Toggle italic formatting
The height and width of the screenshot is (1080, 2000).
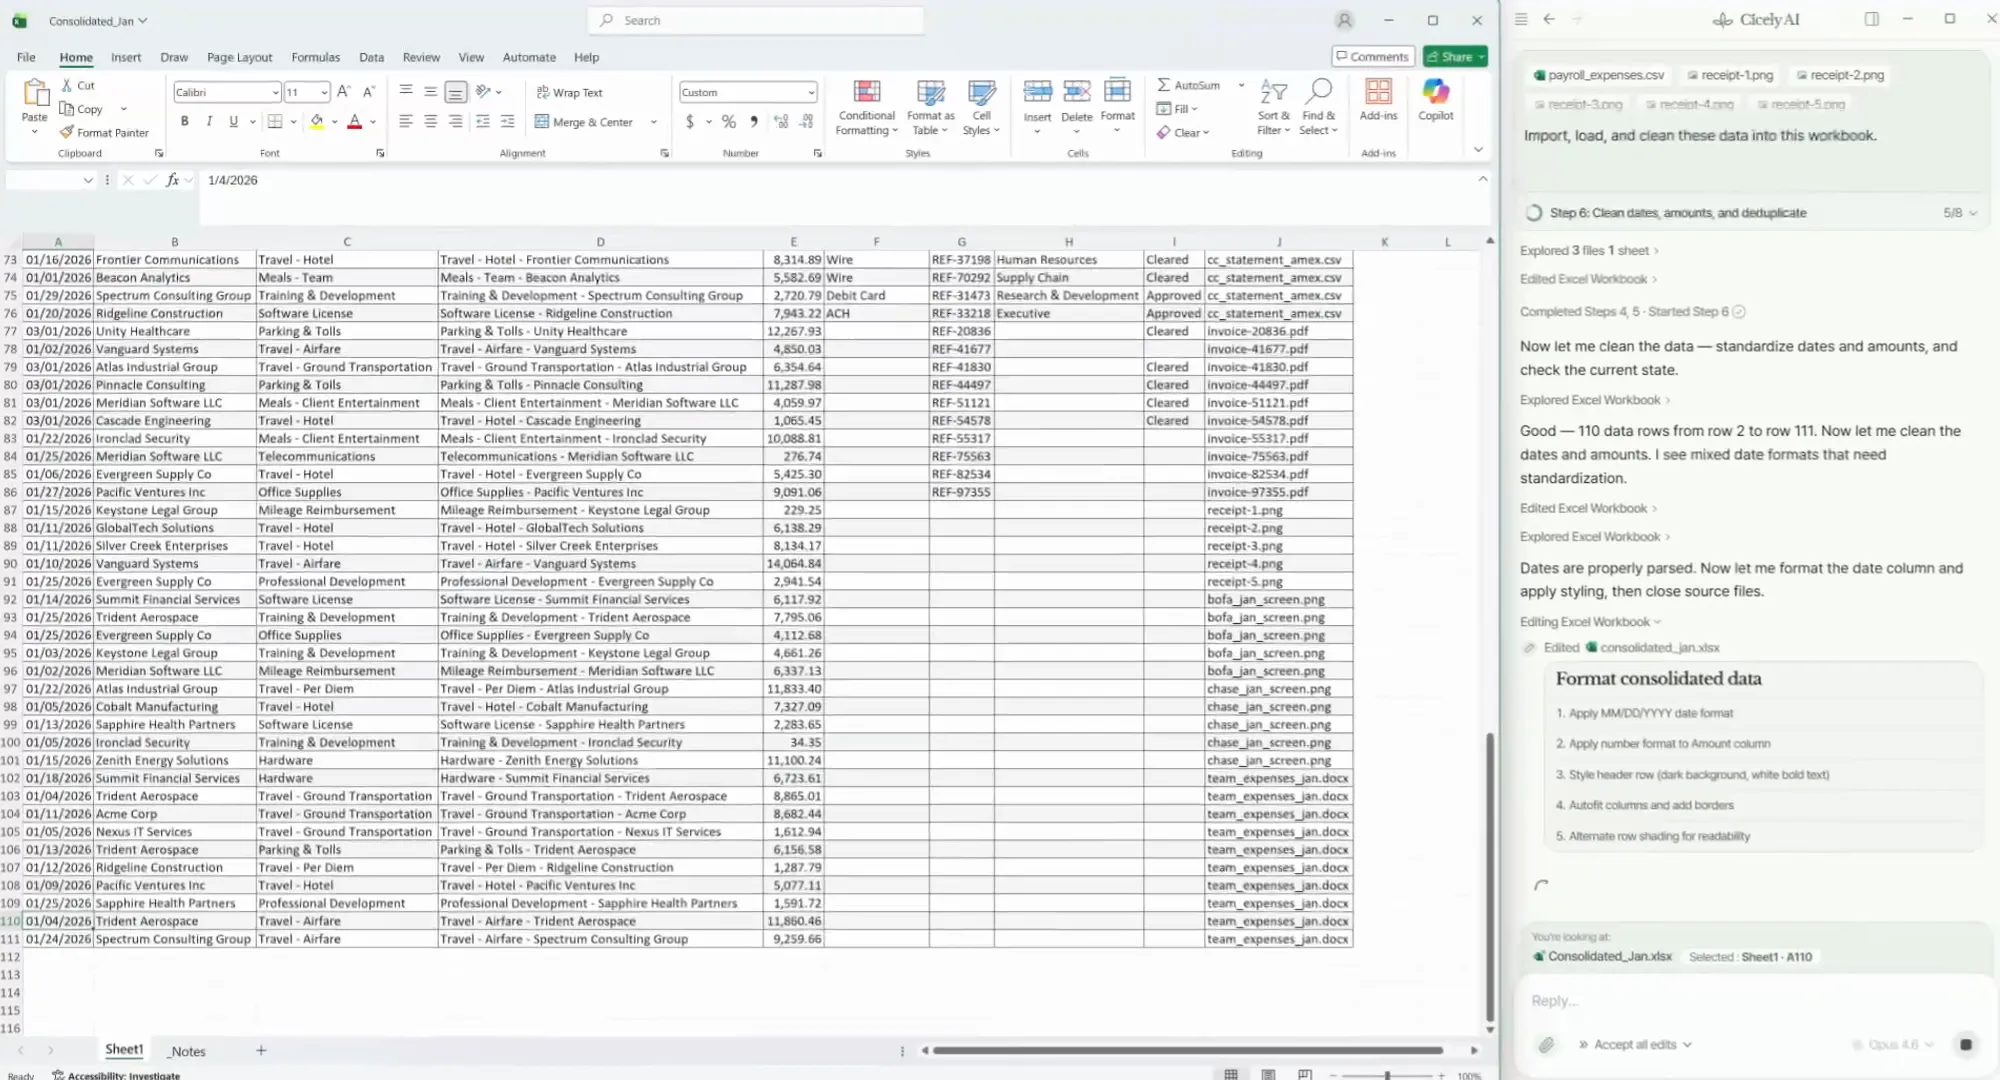coord(209,121)
